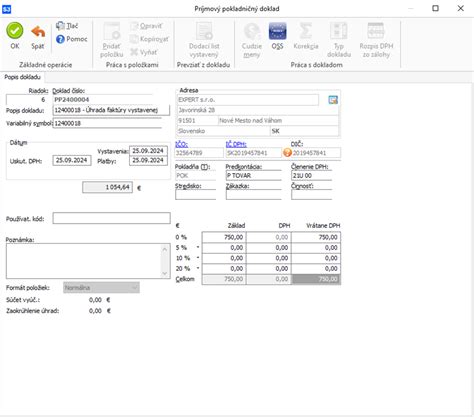
Task: Click the orange verification icon next to DIČ
Action: 287,153
